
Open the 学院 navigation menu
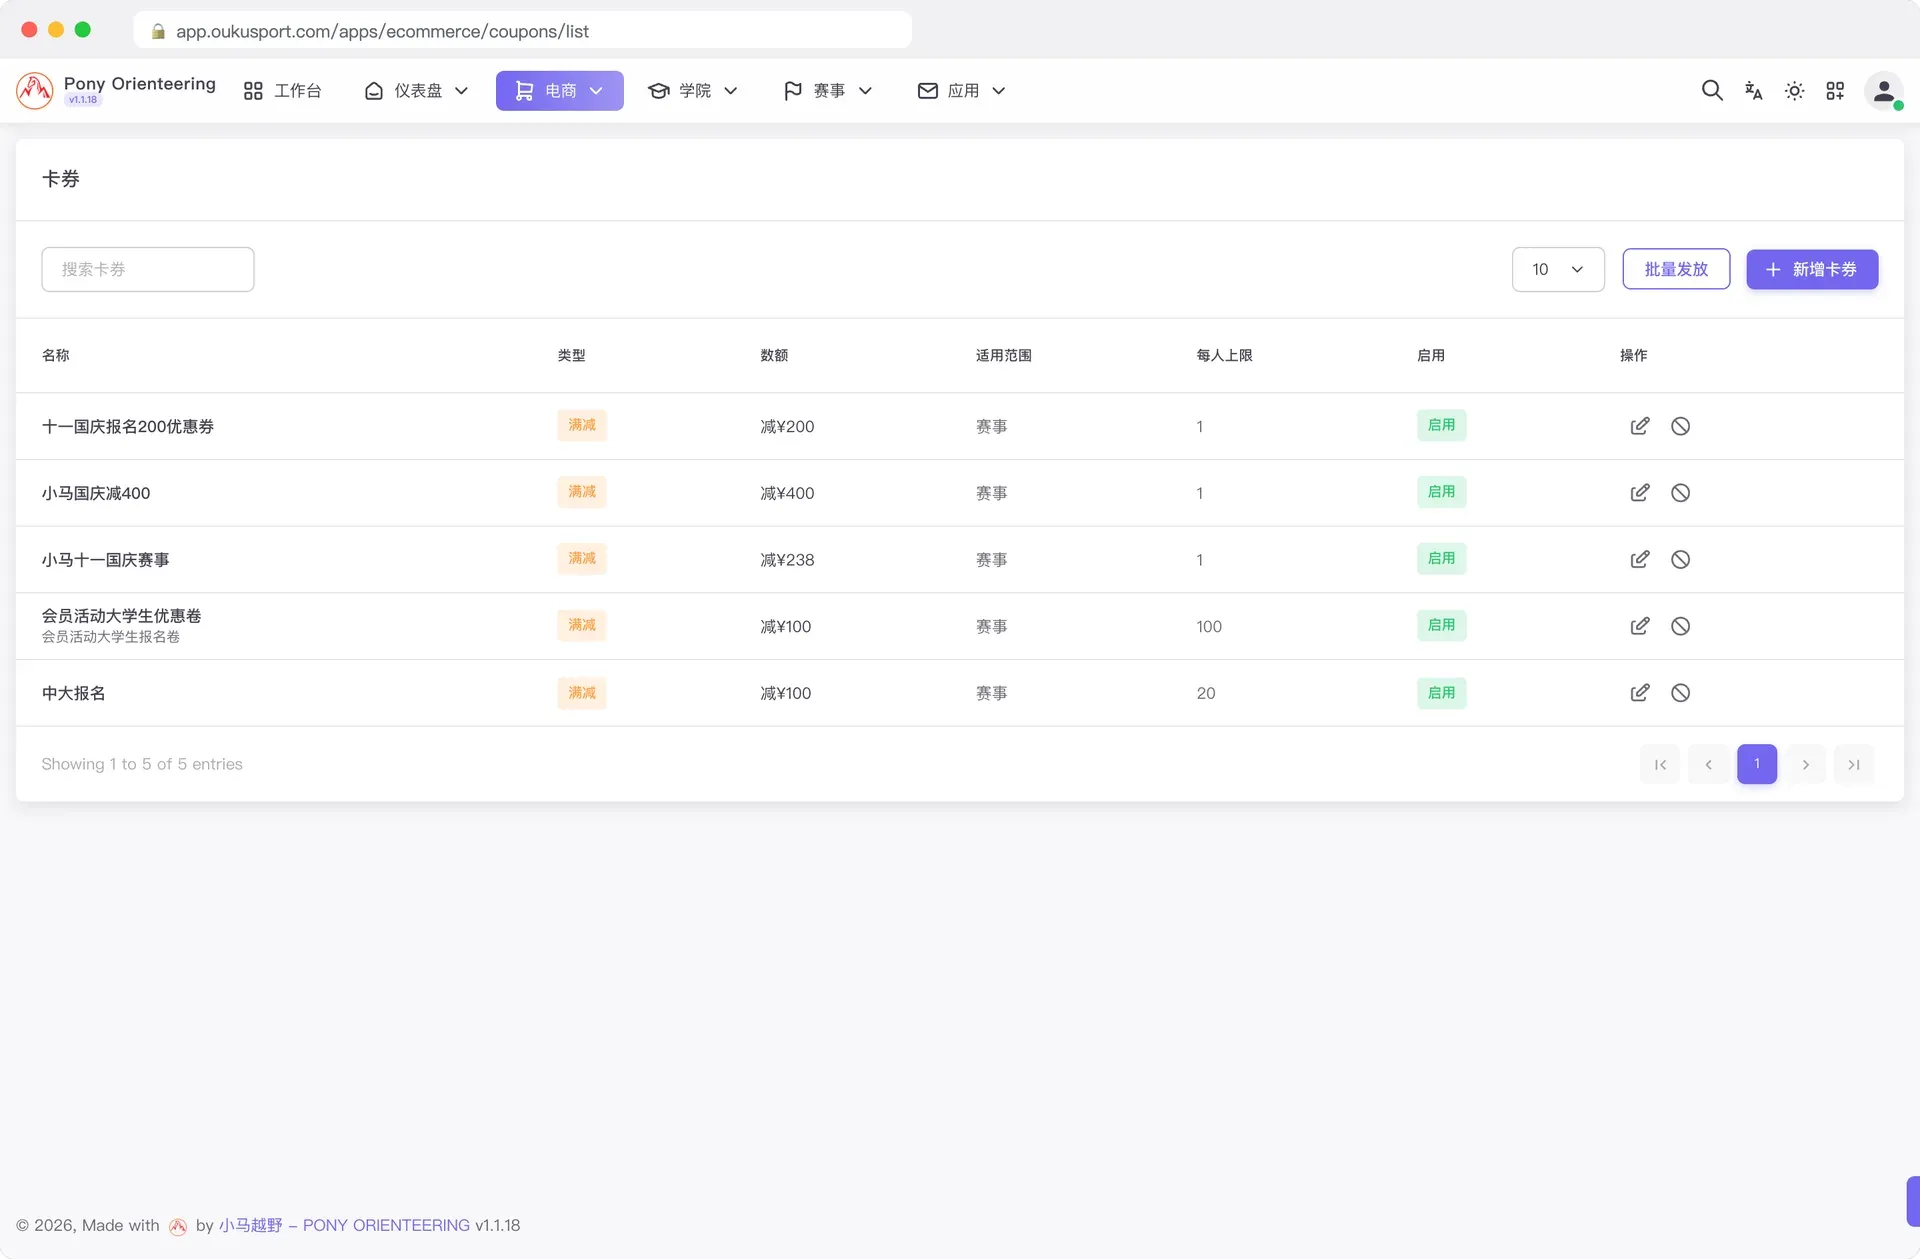tap(693, 91)
